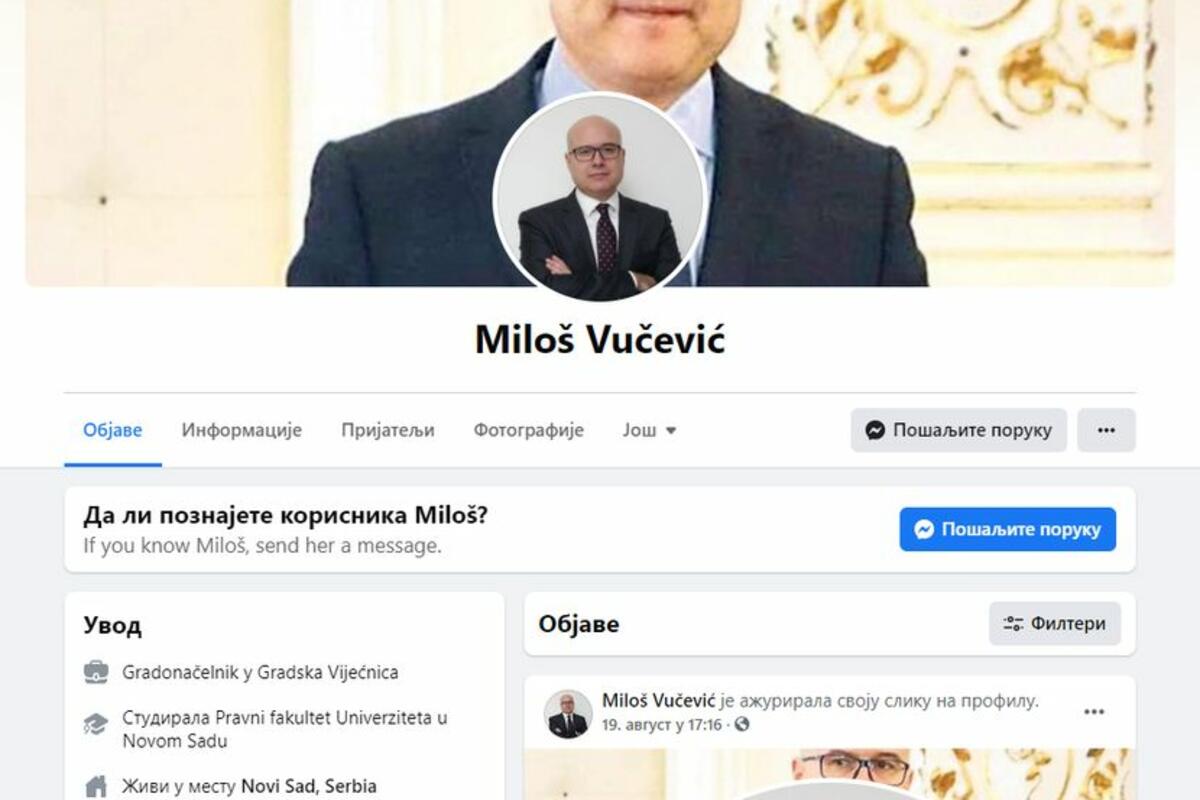Switch to the Информације tab
Image resolution: width=1200 pixels, height=800 pixels.
[x=242, y=430]
